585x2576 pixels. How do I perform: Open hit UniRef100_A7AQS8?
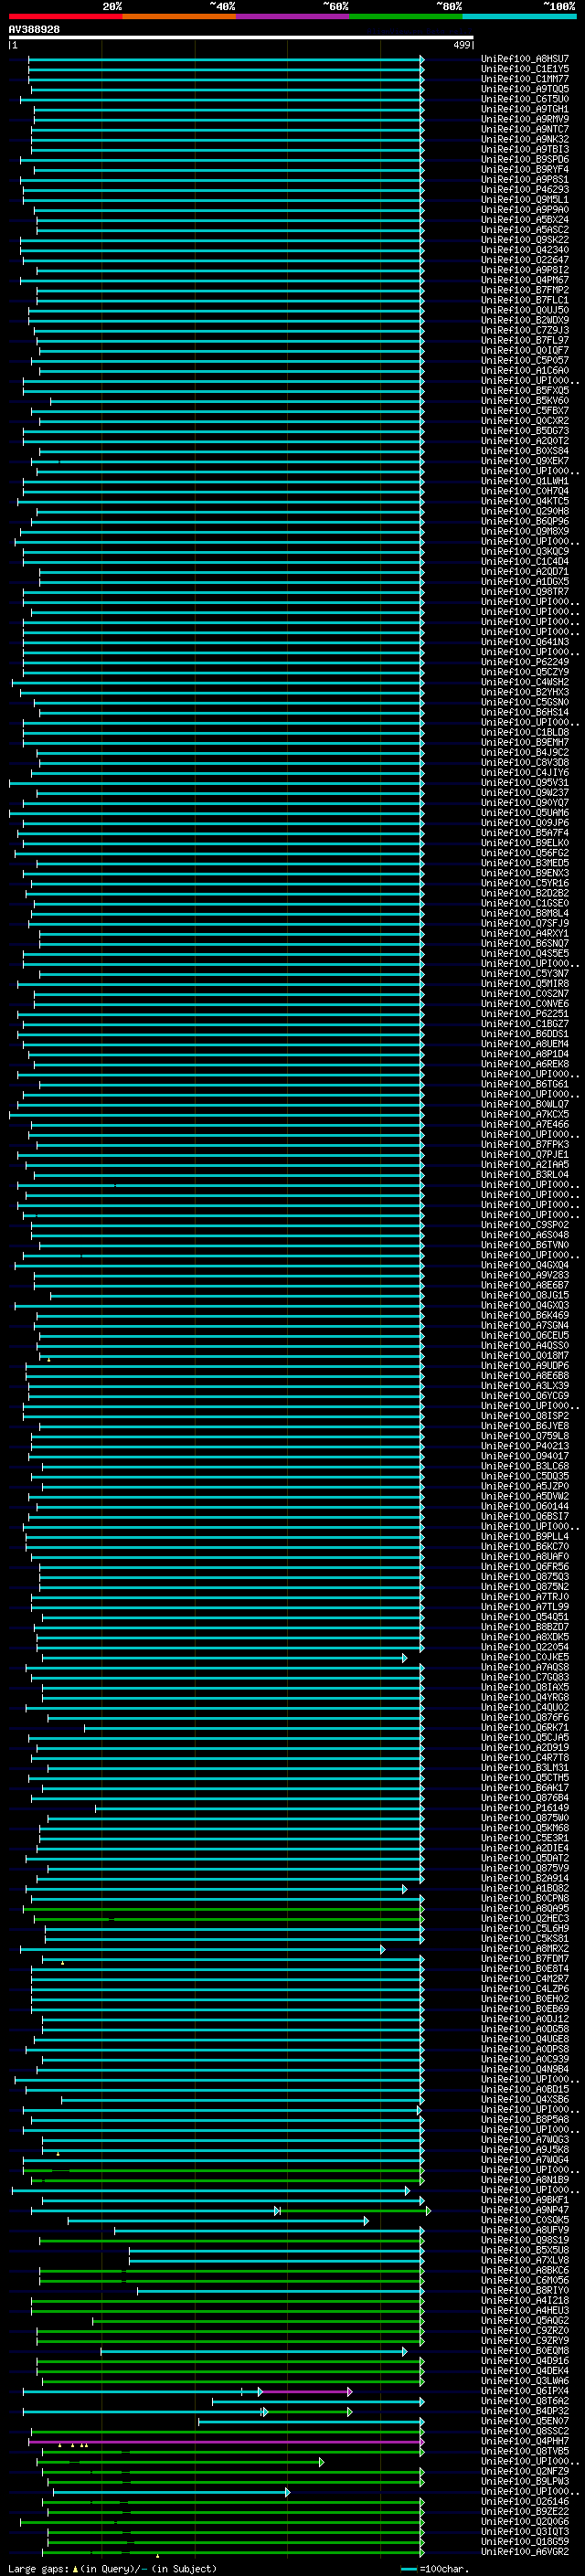coord(525,1667)
